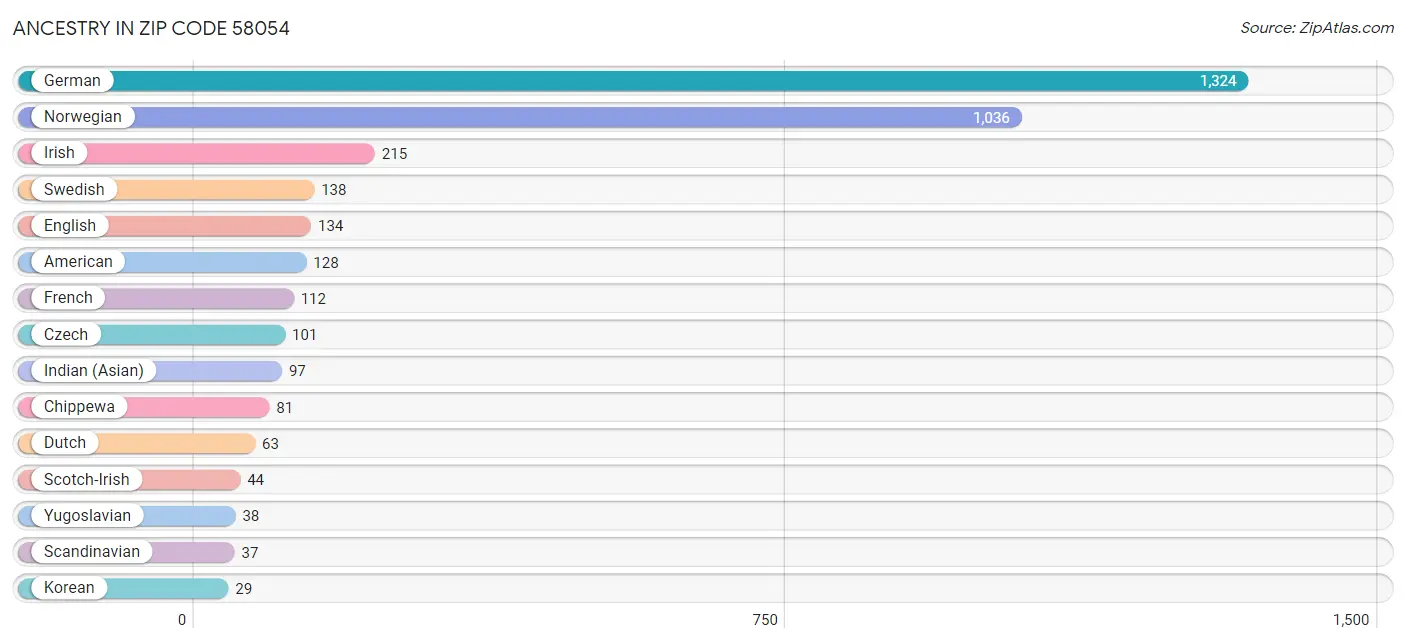Select the 112 value next to French

pyautogui.click(x=314, y=299)
